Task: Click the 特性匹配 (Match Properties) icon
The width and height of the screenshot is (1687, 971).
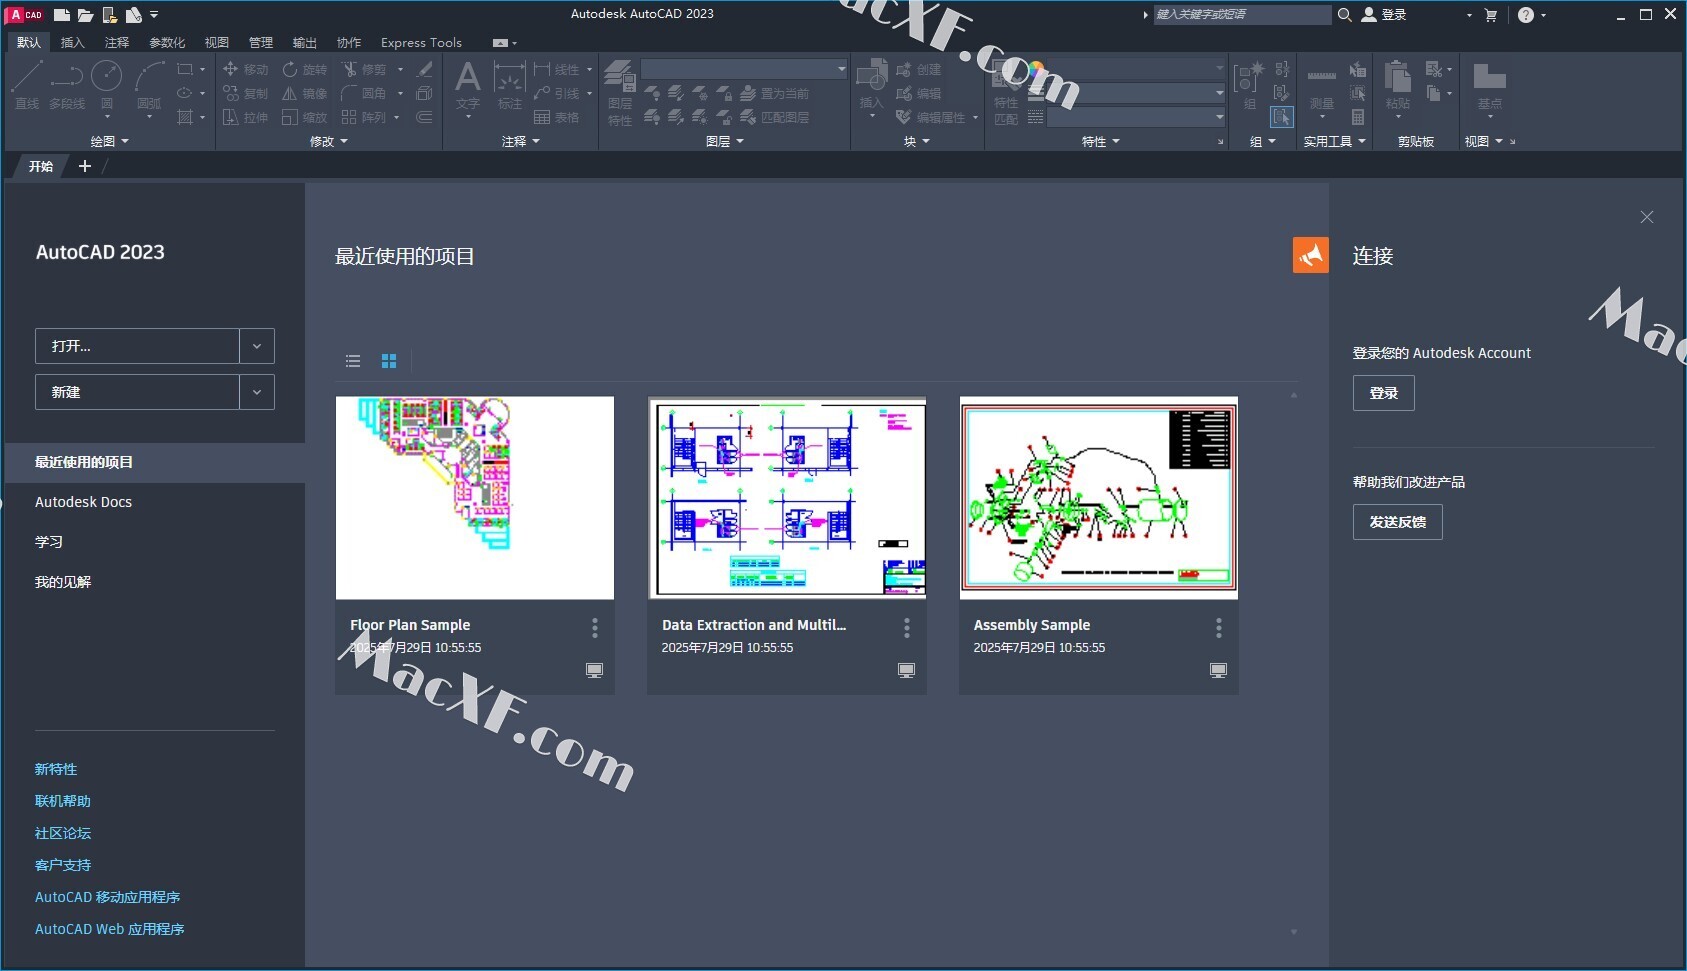Action: (1006, 92)
